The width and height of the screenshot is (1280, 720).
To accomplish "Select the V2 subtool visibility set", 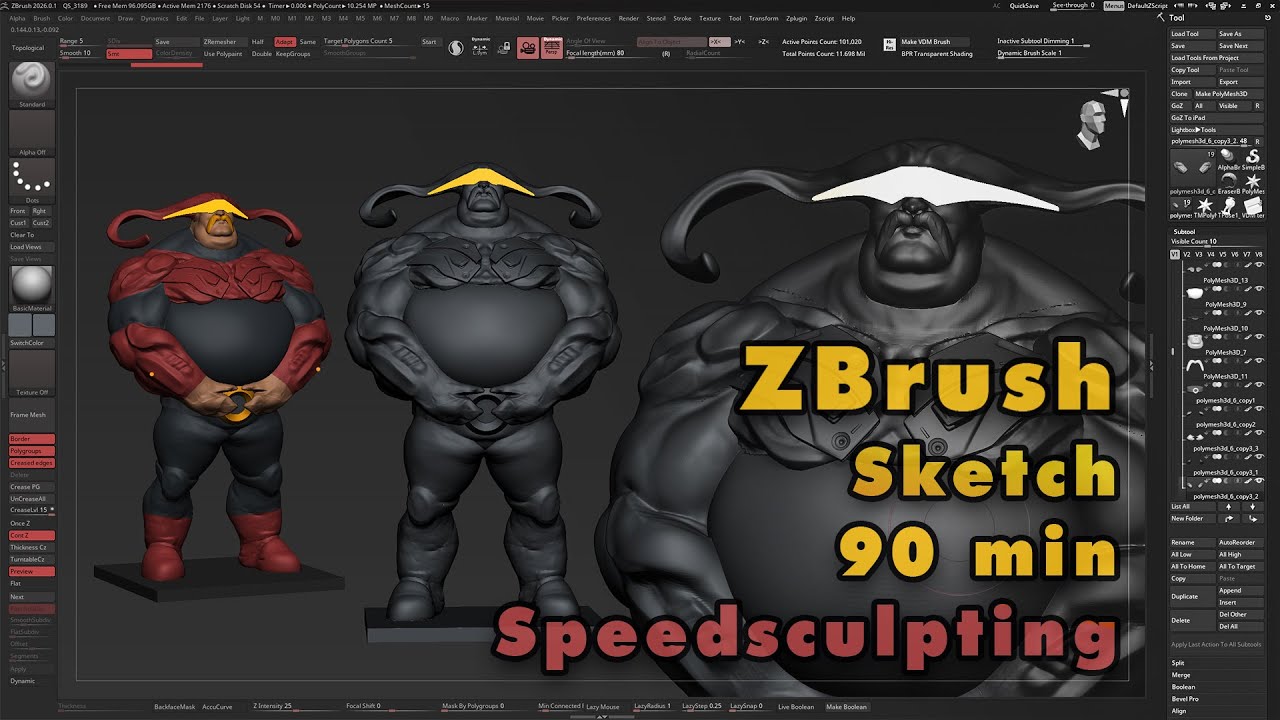I will tap(1187, 255).
